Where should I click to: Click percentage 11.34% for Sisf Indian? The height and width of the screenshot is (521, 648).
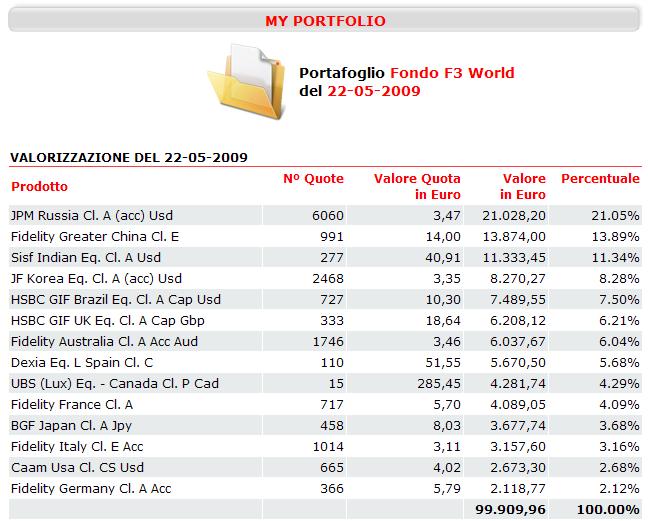pyautogui.click(x=615, y=258)
